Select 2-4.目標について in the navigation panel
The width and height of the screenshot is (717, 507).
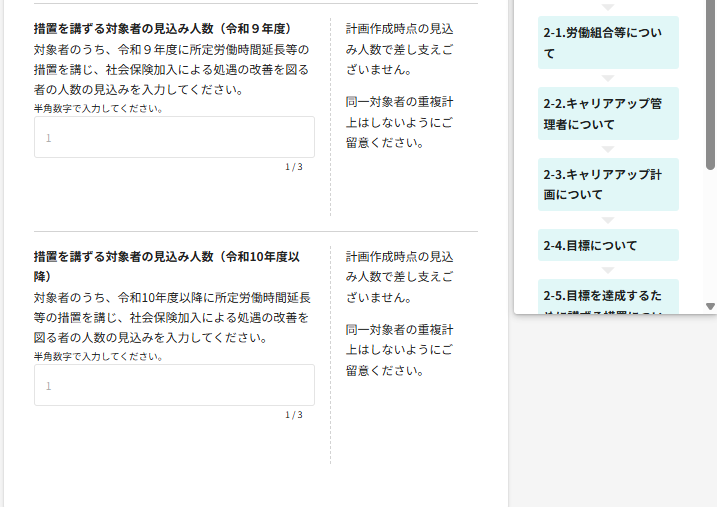(x=608, y=245)
